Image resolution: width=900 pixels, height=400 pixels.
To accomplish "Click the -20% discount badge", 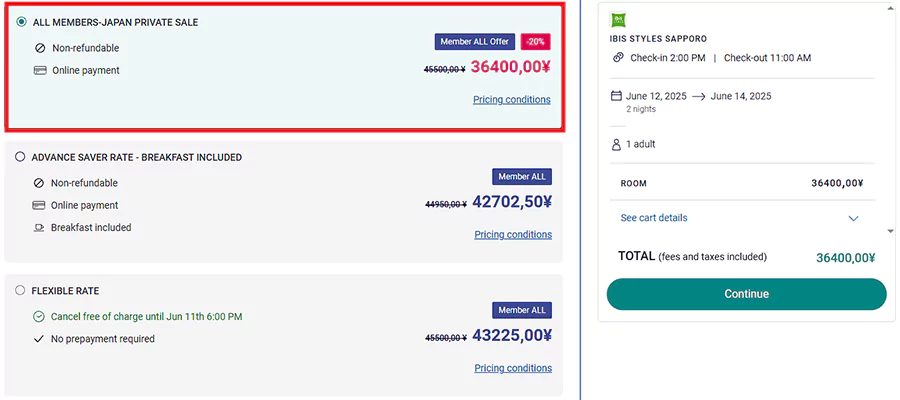I will pyautogui.click(x=535, y=42).
